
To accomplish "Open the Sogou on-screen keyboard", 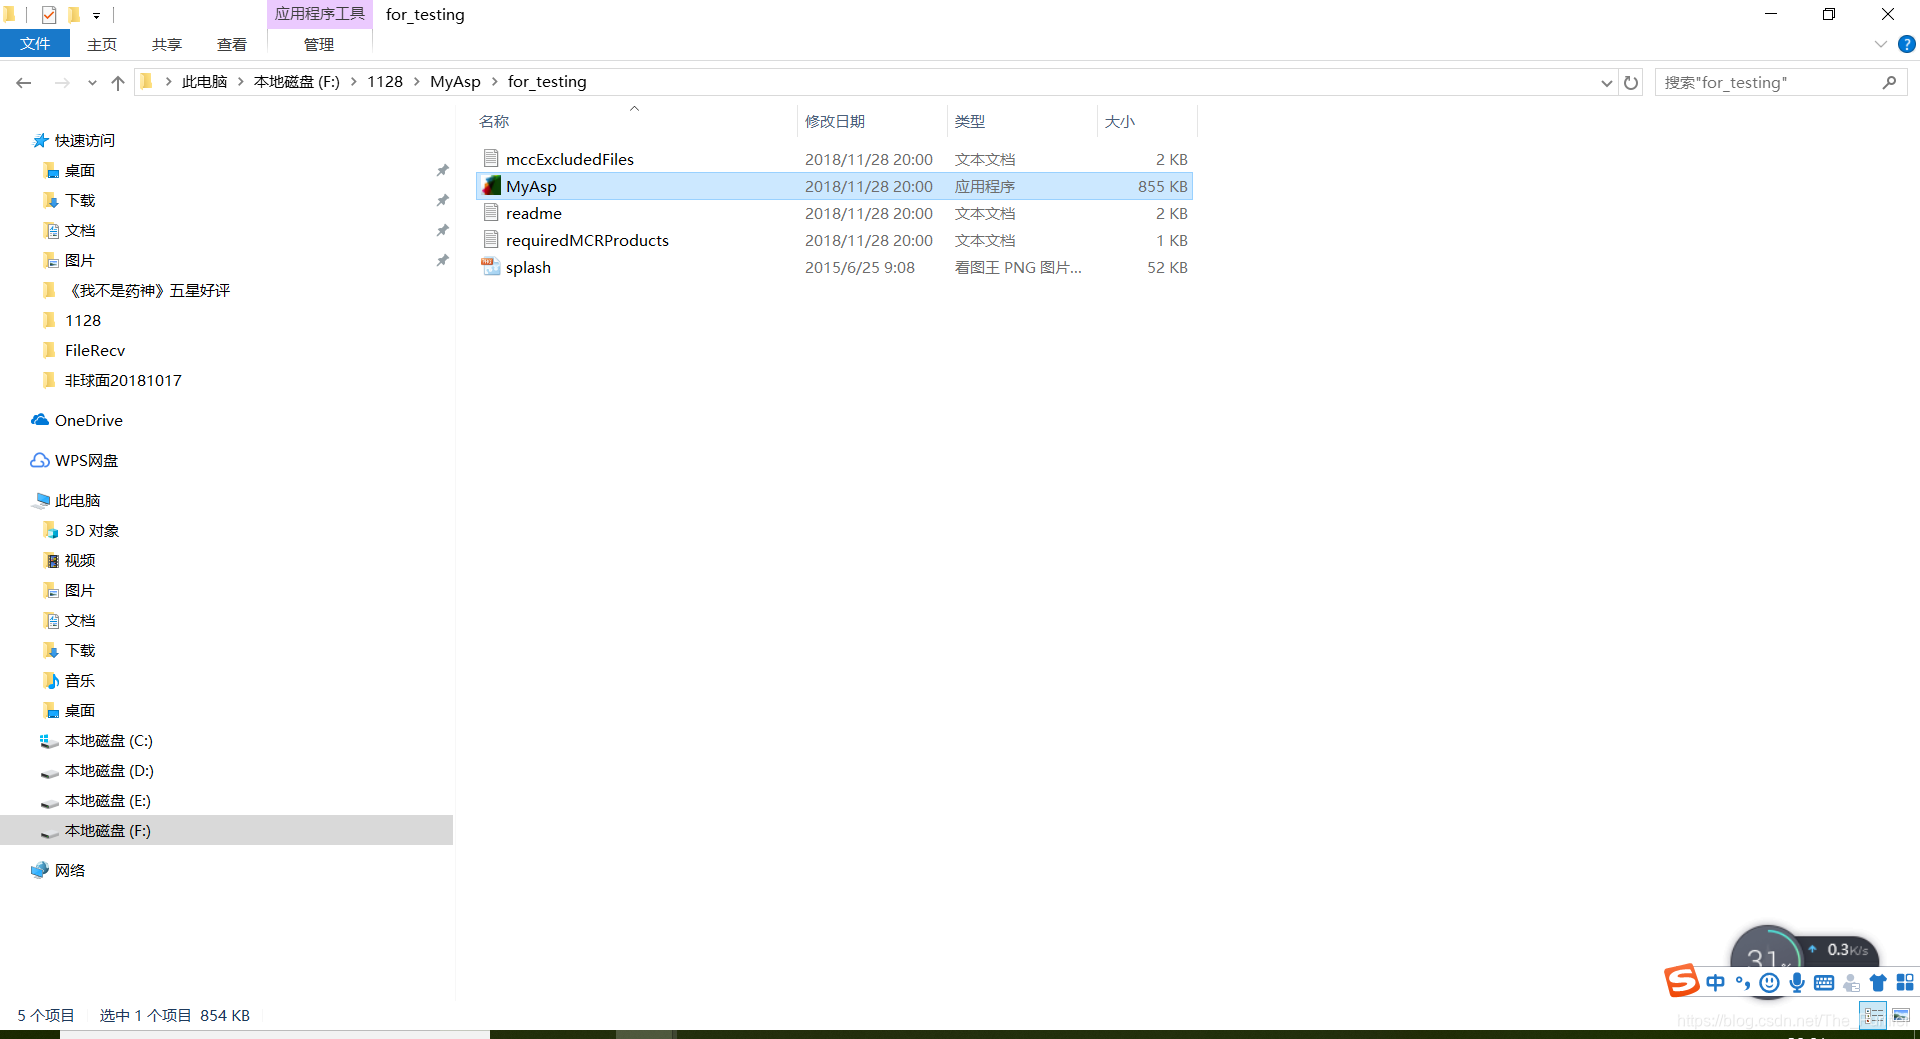I will tap(1825, 983).
